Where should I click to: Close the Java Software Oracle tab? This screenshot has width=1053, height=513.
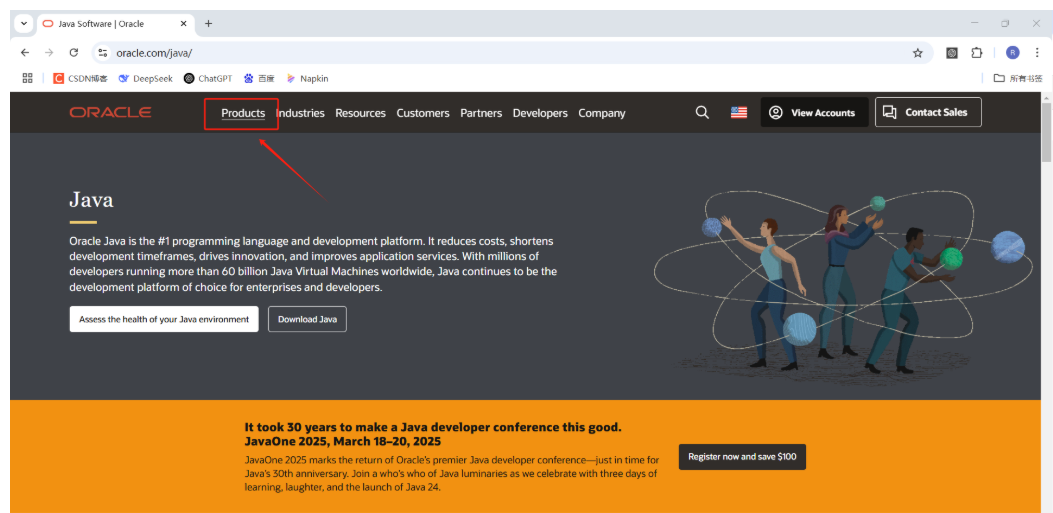click(184, 24)
